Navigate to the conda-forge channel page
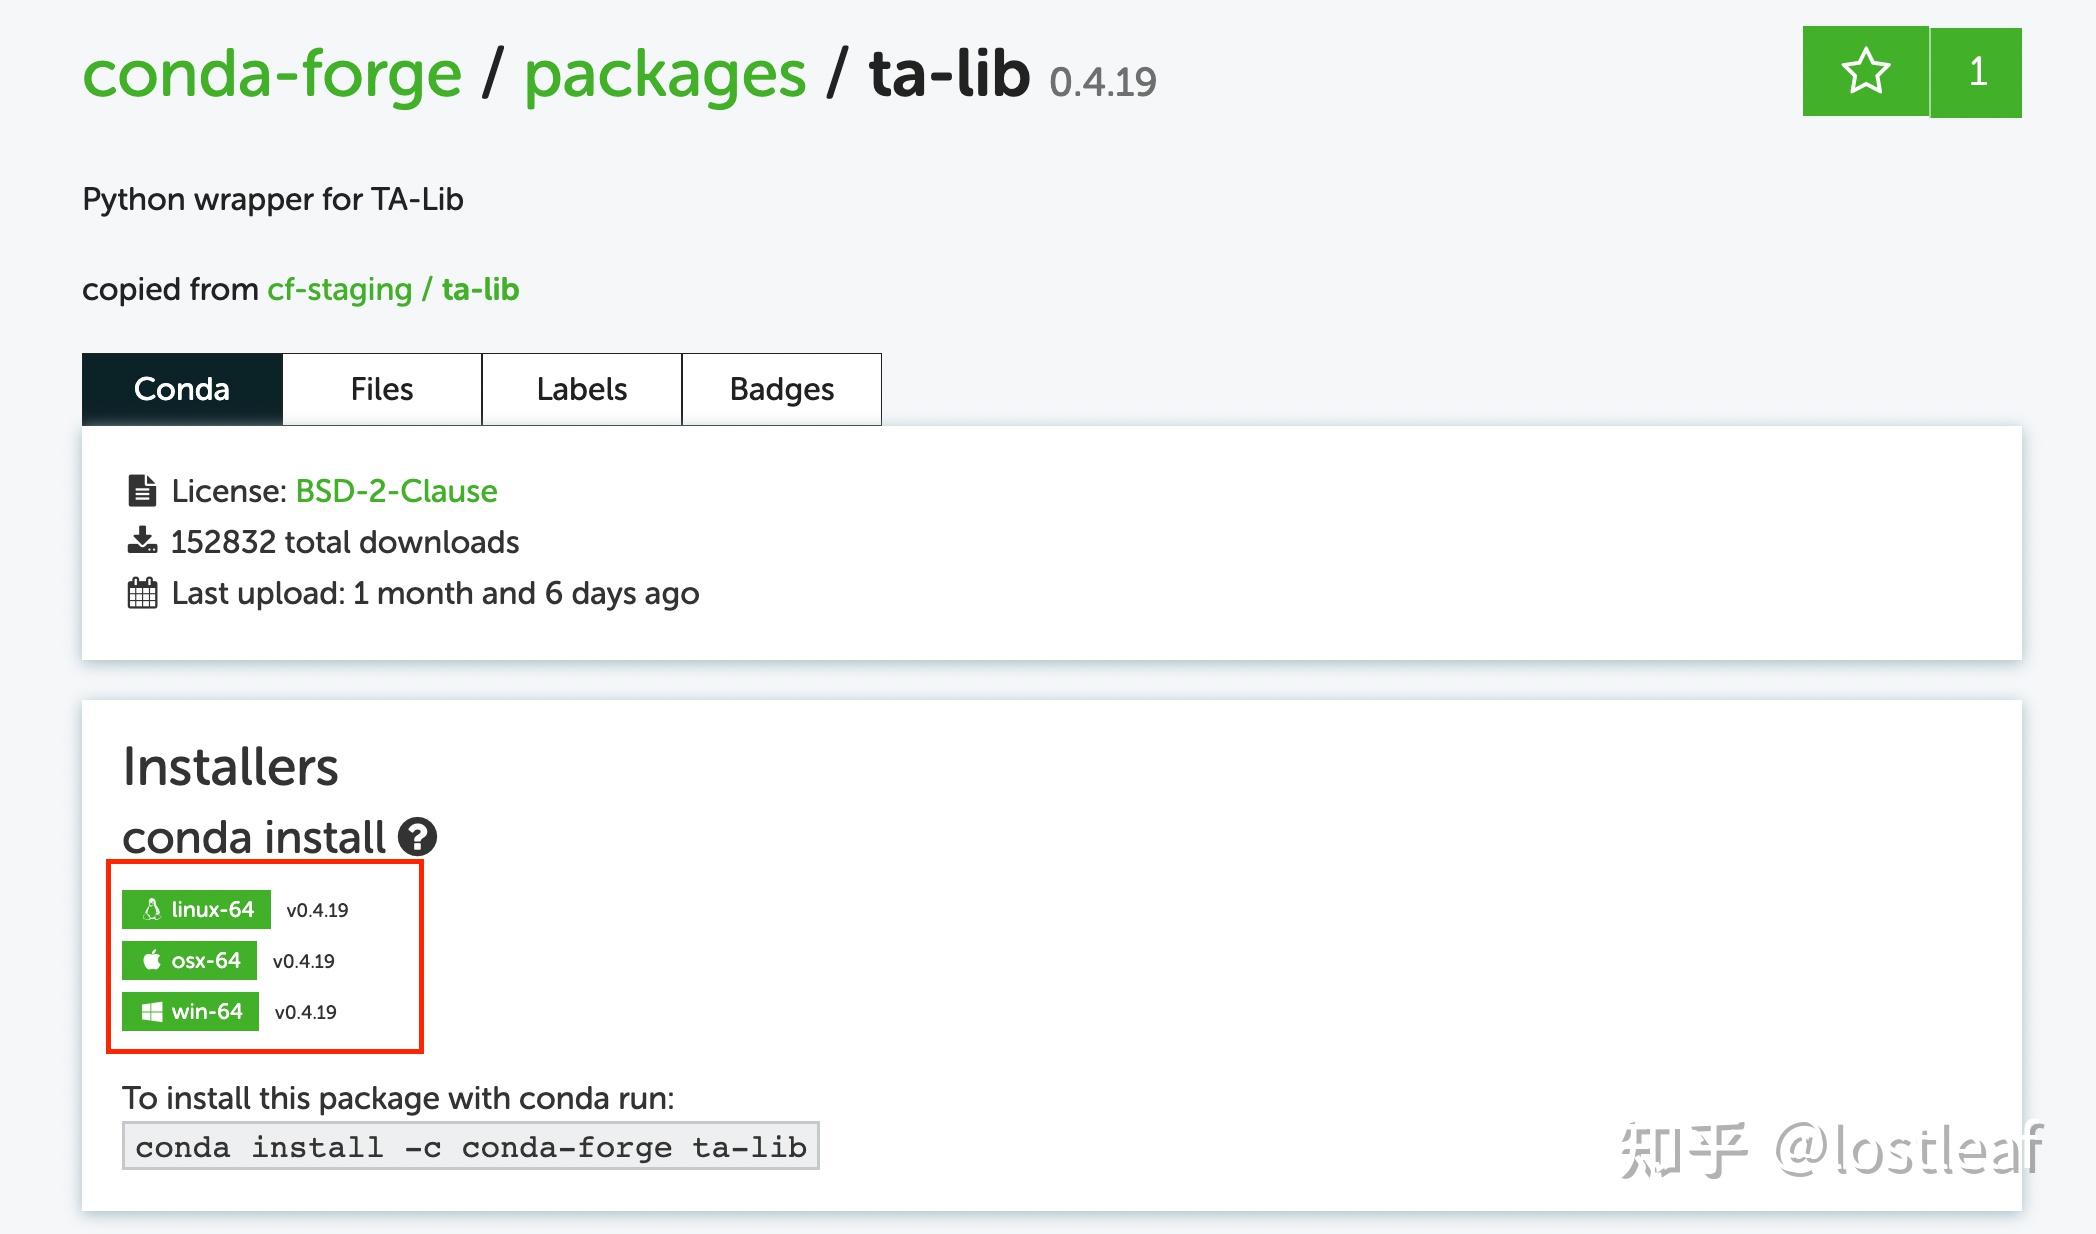Image resolution: width=2096 pixels, height=1234 pixels. tap(271, 73)
